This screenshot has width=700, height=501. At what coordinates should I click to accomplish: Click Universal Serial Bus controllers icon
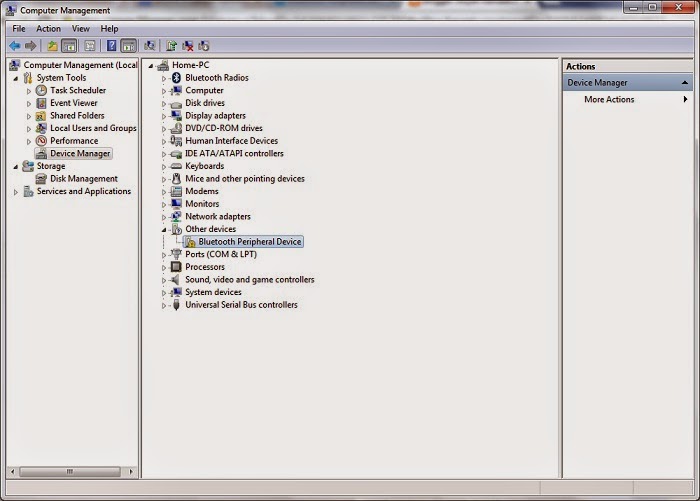176,305
